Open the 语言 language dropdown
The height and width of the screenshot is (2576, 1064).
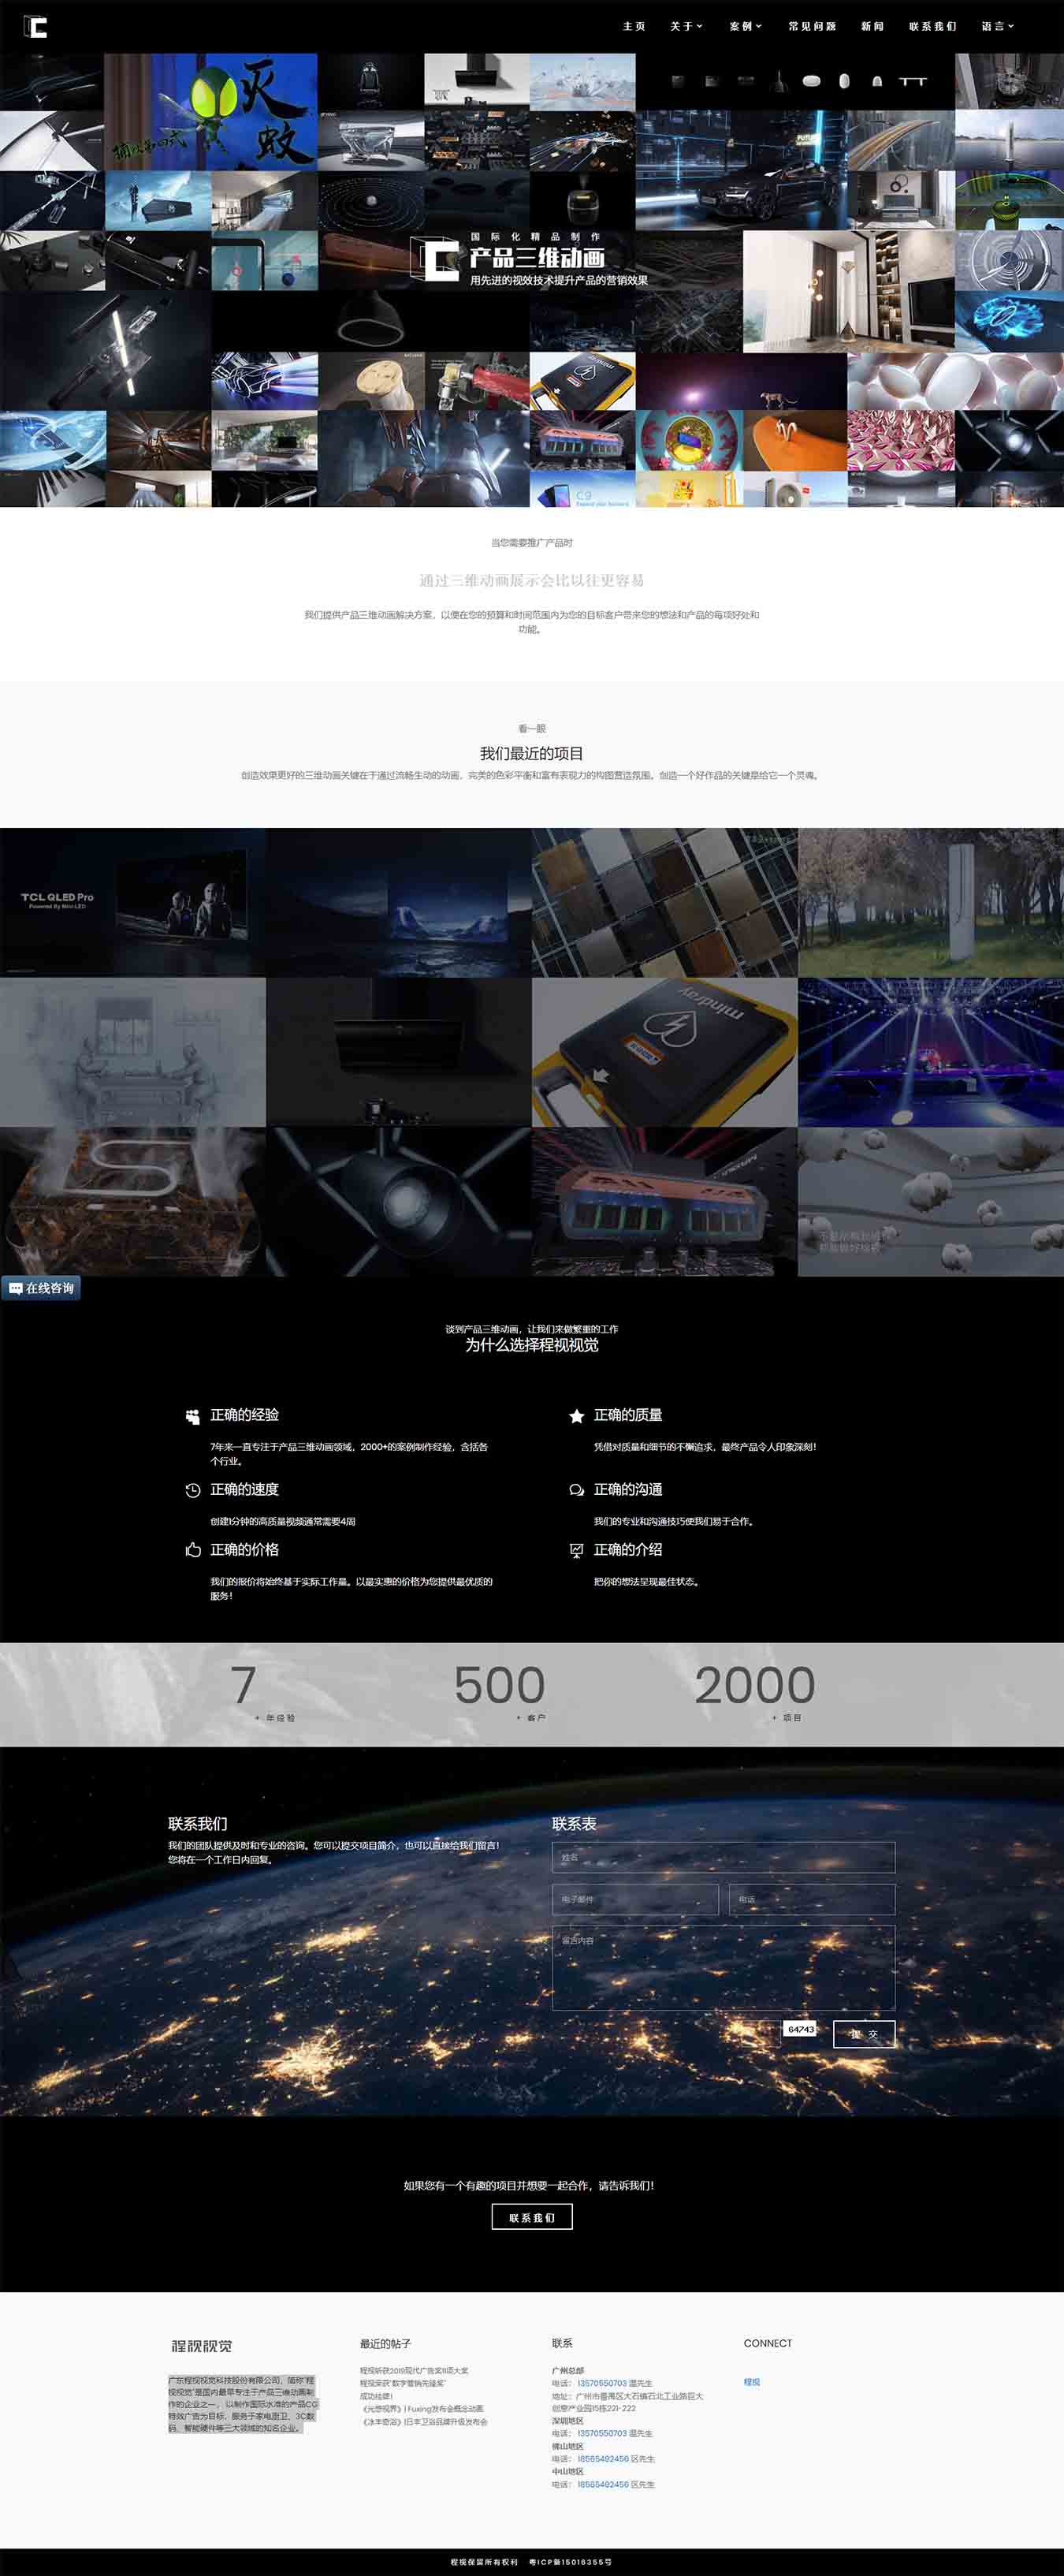(x=997, y=27)
